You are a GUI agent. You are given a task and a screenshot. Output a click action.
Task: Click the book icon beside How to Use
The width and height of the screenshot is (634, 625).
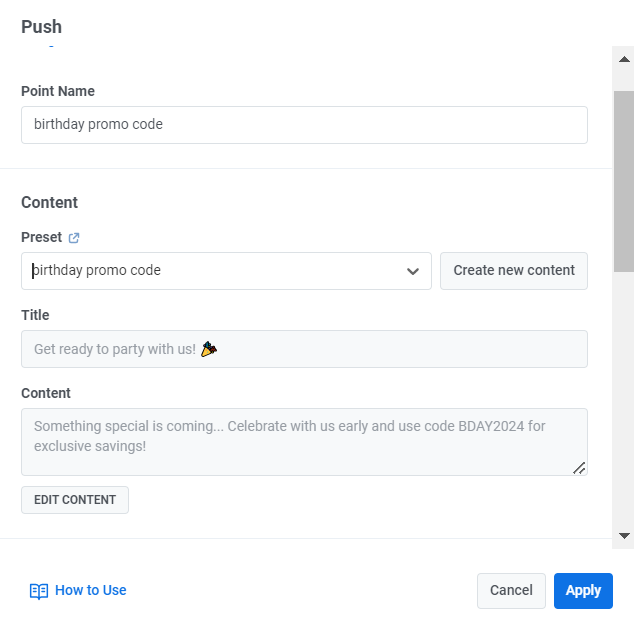coord(39,591)
